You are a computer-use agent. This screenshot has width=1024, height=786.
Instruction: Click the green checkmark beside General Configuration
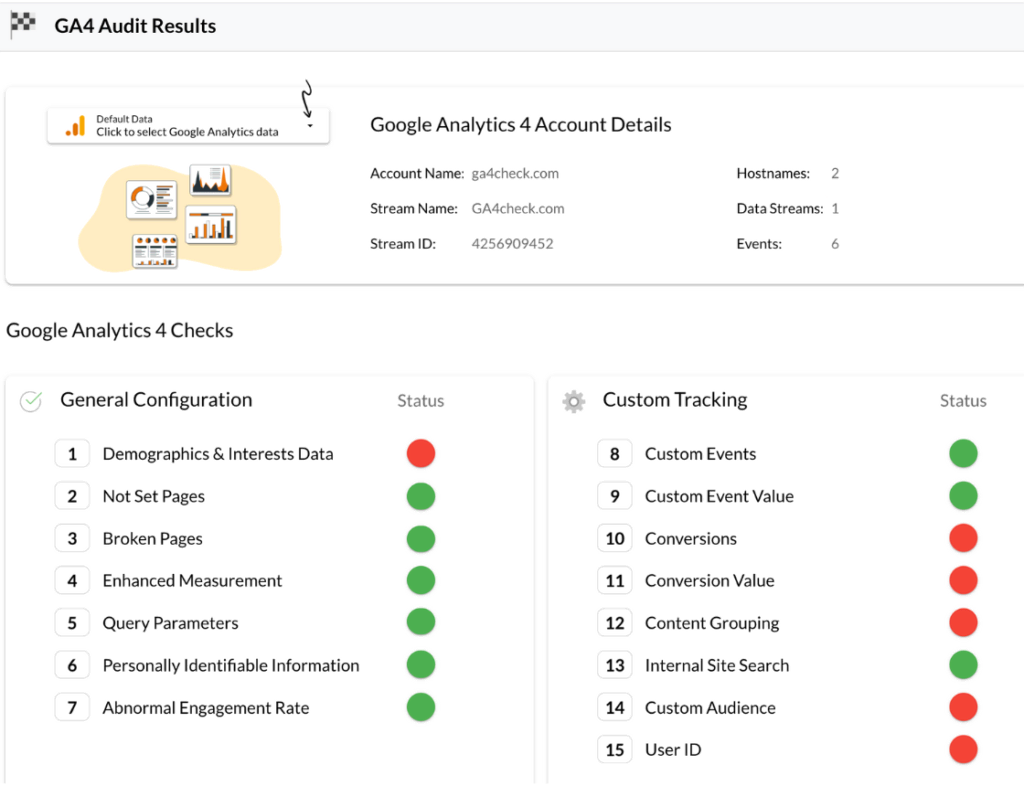coord(30,400)
